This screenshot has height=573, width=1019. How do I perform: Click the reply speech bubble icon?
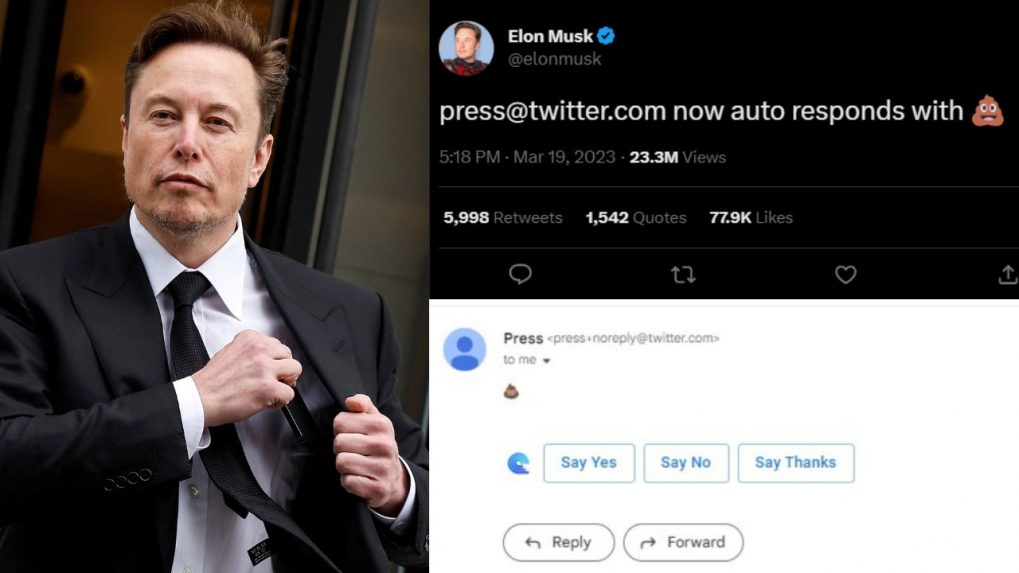(x=520, y=274)
